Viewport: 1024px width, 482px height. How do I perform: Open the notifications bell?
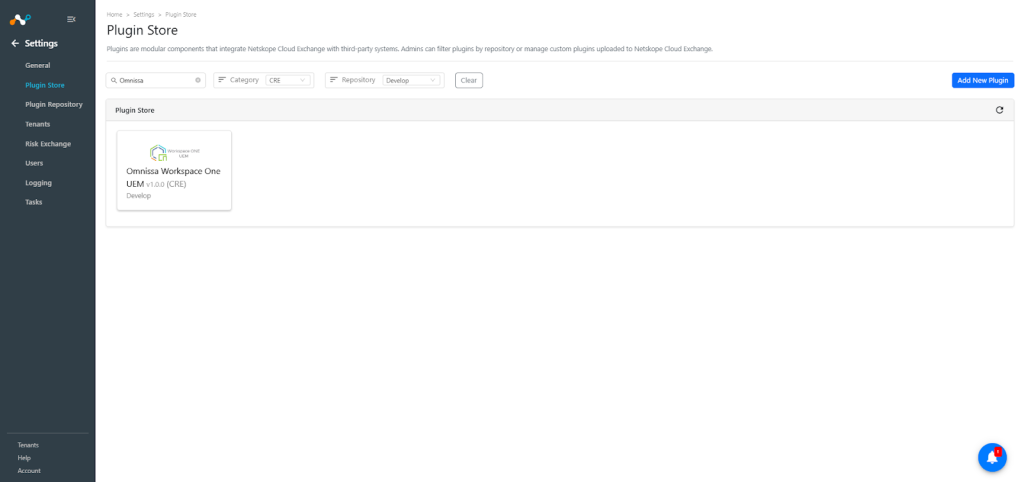992,457
